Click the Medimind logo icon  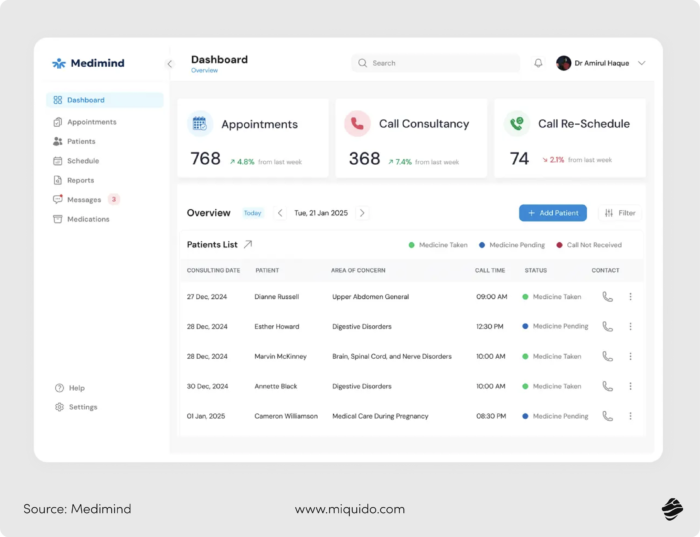coord(58,63)
